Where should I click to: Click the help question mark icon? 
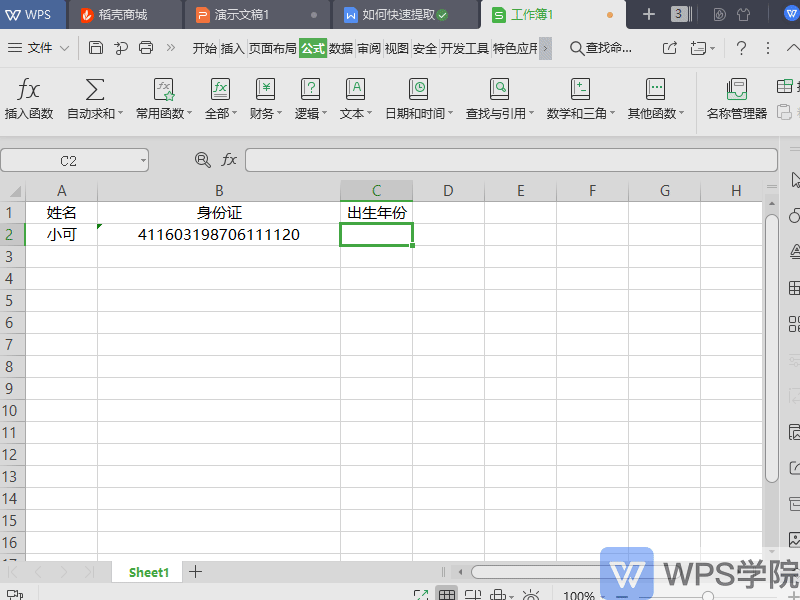pos(741,48)
